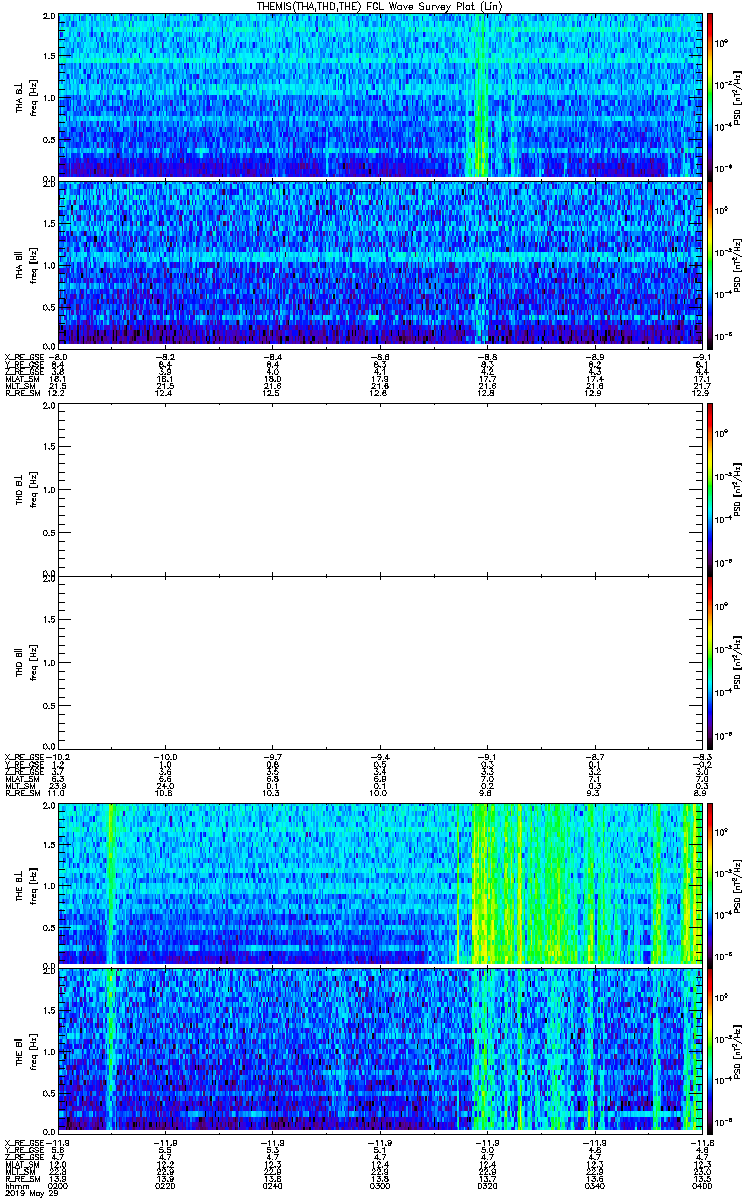Click the PSD color bar beside THE BL

click(710, 884)
